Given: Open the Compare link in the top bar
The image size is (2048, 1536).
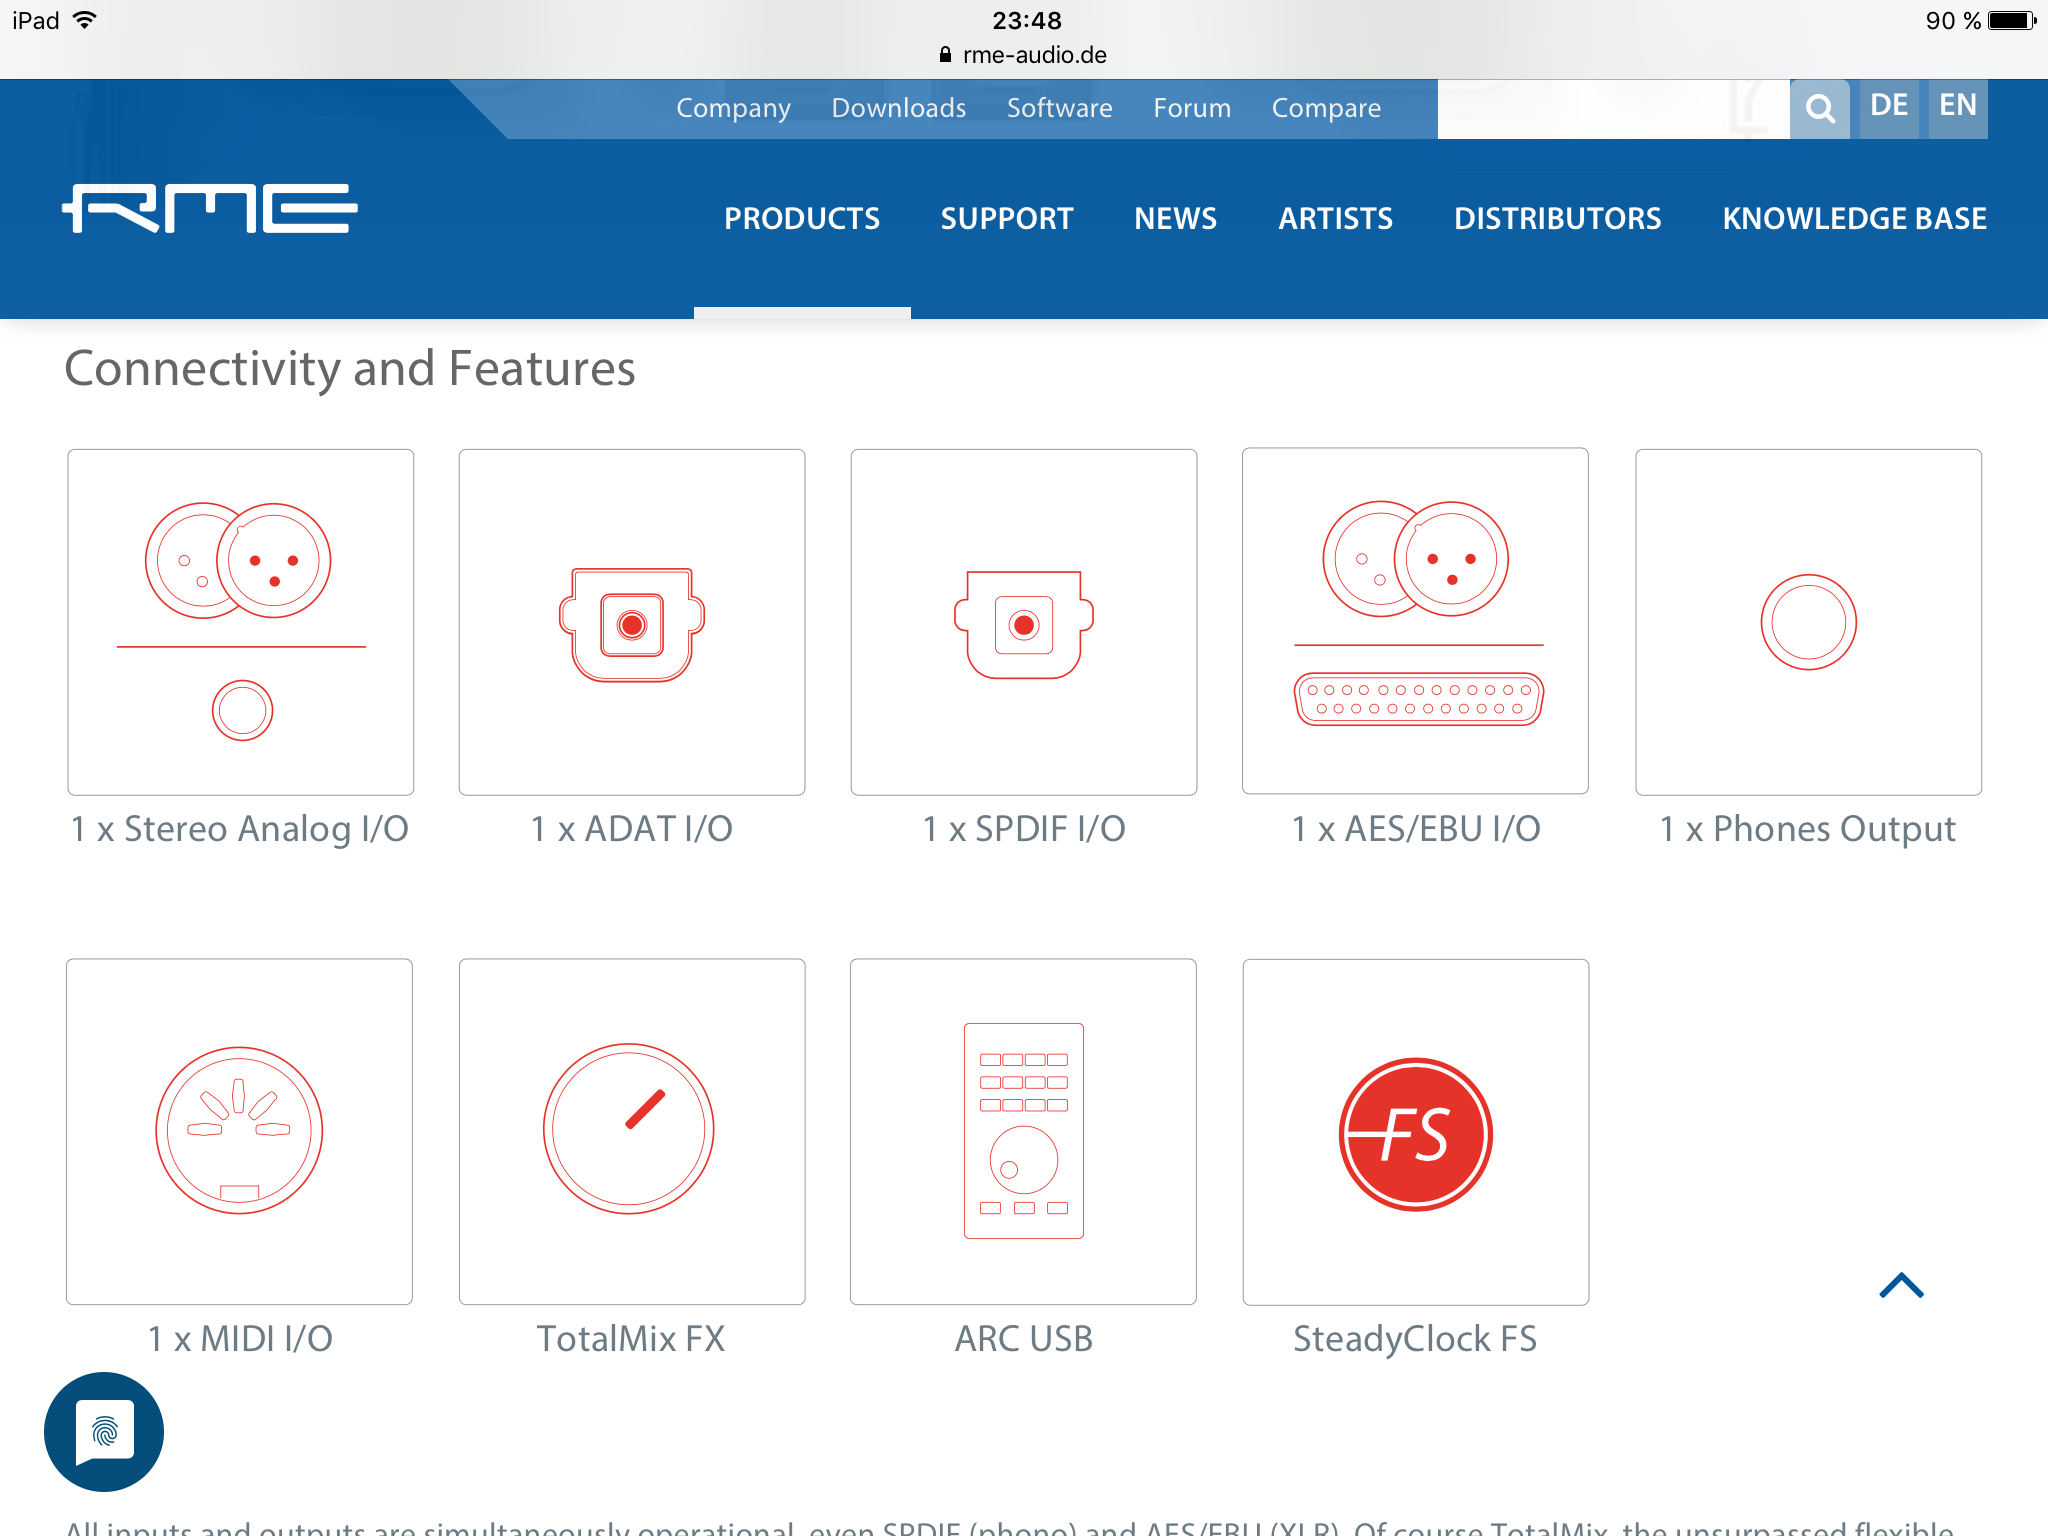Looking at the screenshot, I should coord(1325,108).
